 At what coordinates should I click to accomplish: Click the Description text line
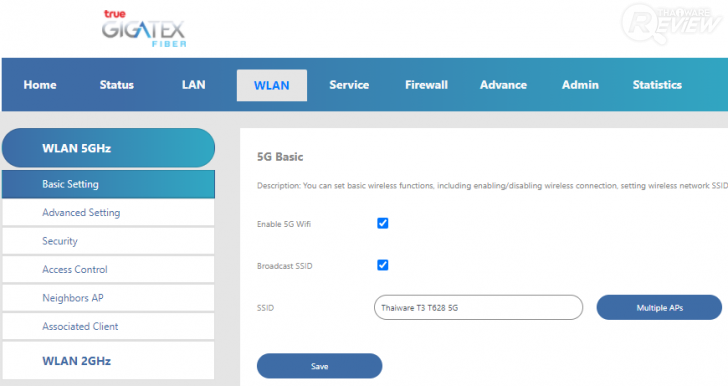point(492,186)
